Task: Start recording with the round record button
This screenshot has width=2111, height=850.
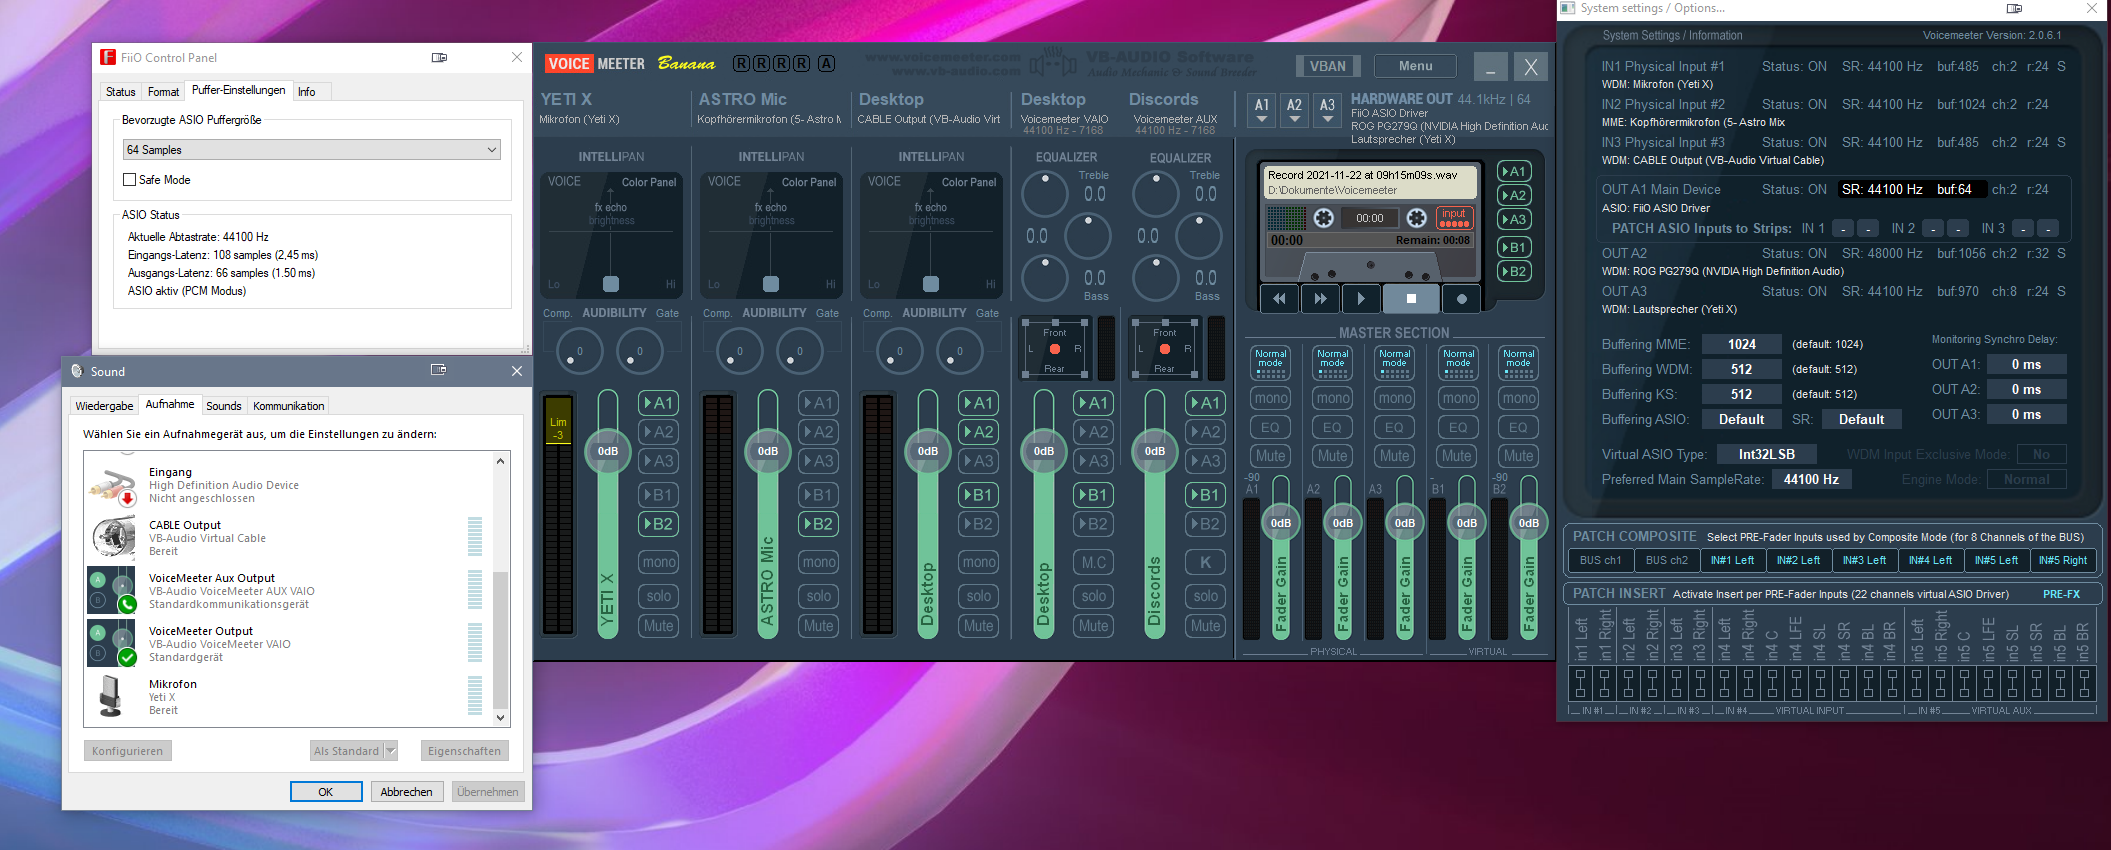Action: click(x=1461, y=298)
